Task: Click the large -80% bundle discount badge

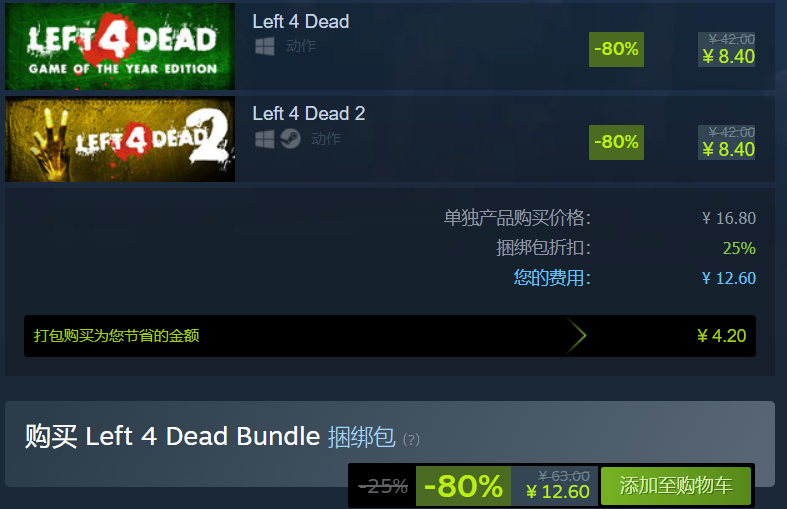Action: tap(463, 486)
